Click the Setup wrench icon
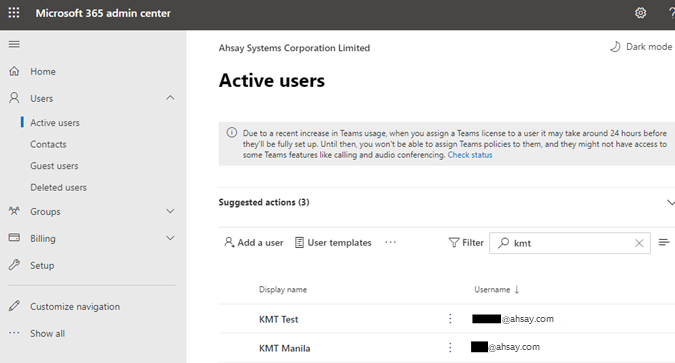 [x=14, y=265]
